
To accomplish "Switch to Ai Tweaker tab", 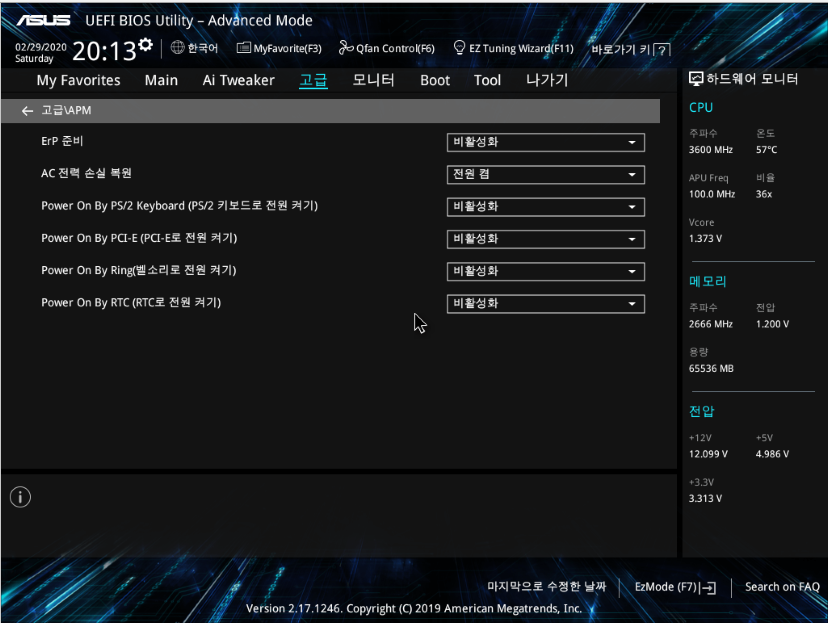I will pyautogui.click(x=238, y=80).
